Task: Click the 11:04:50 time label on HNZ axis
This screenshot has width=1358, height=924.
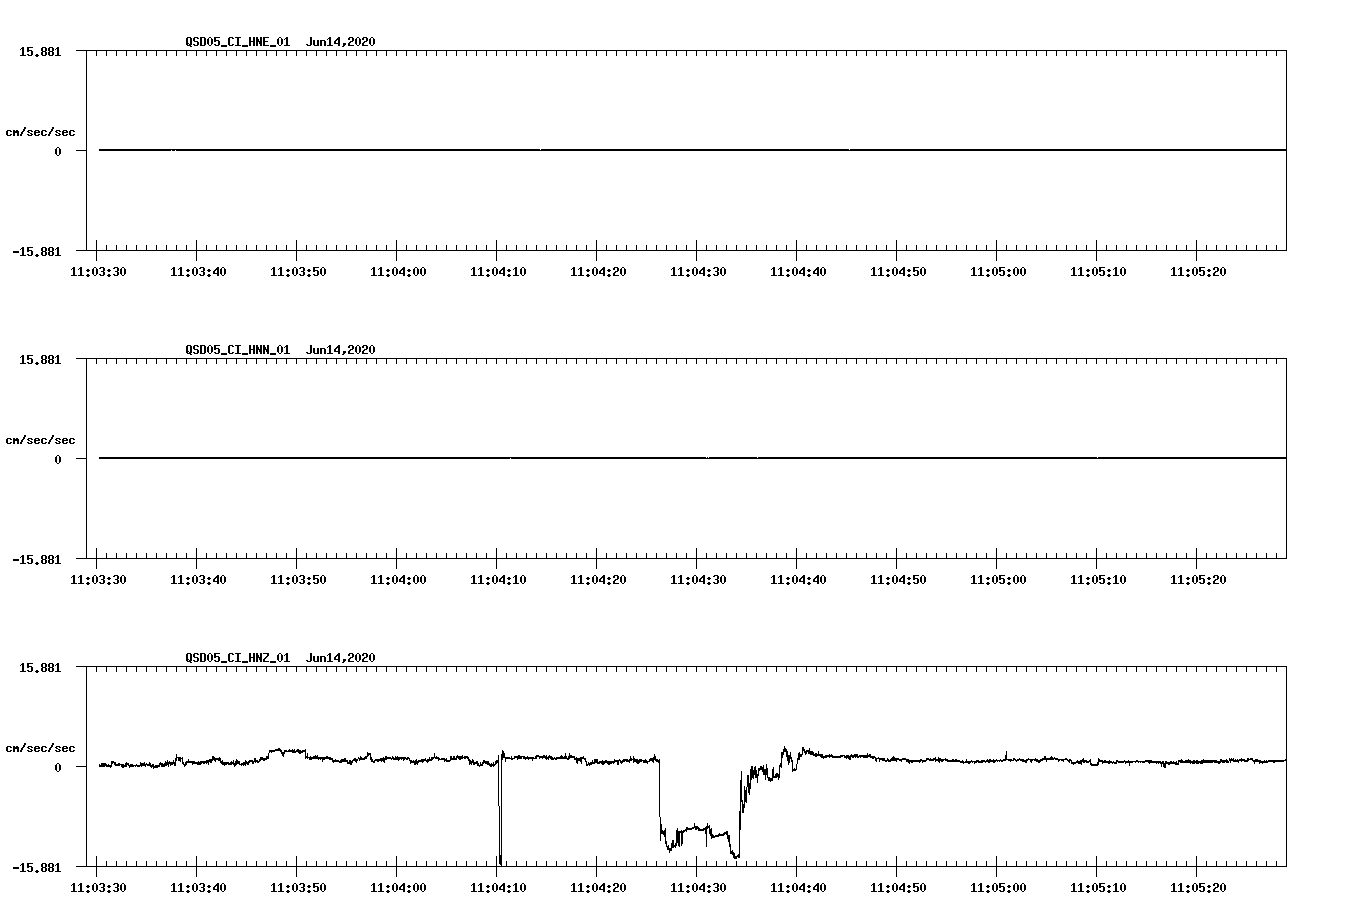Action: 898,888
